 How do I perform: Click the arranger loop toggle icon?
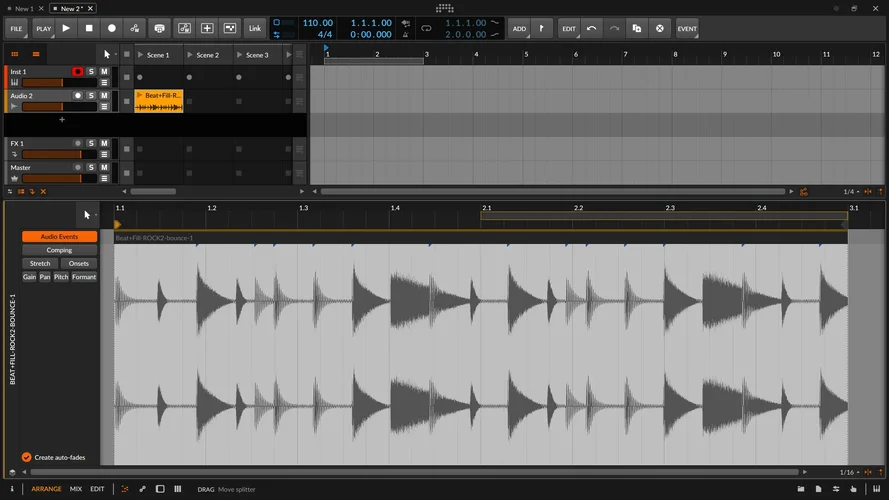[x=425, y=28]
